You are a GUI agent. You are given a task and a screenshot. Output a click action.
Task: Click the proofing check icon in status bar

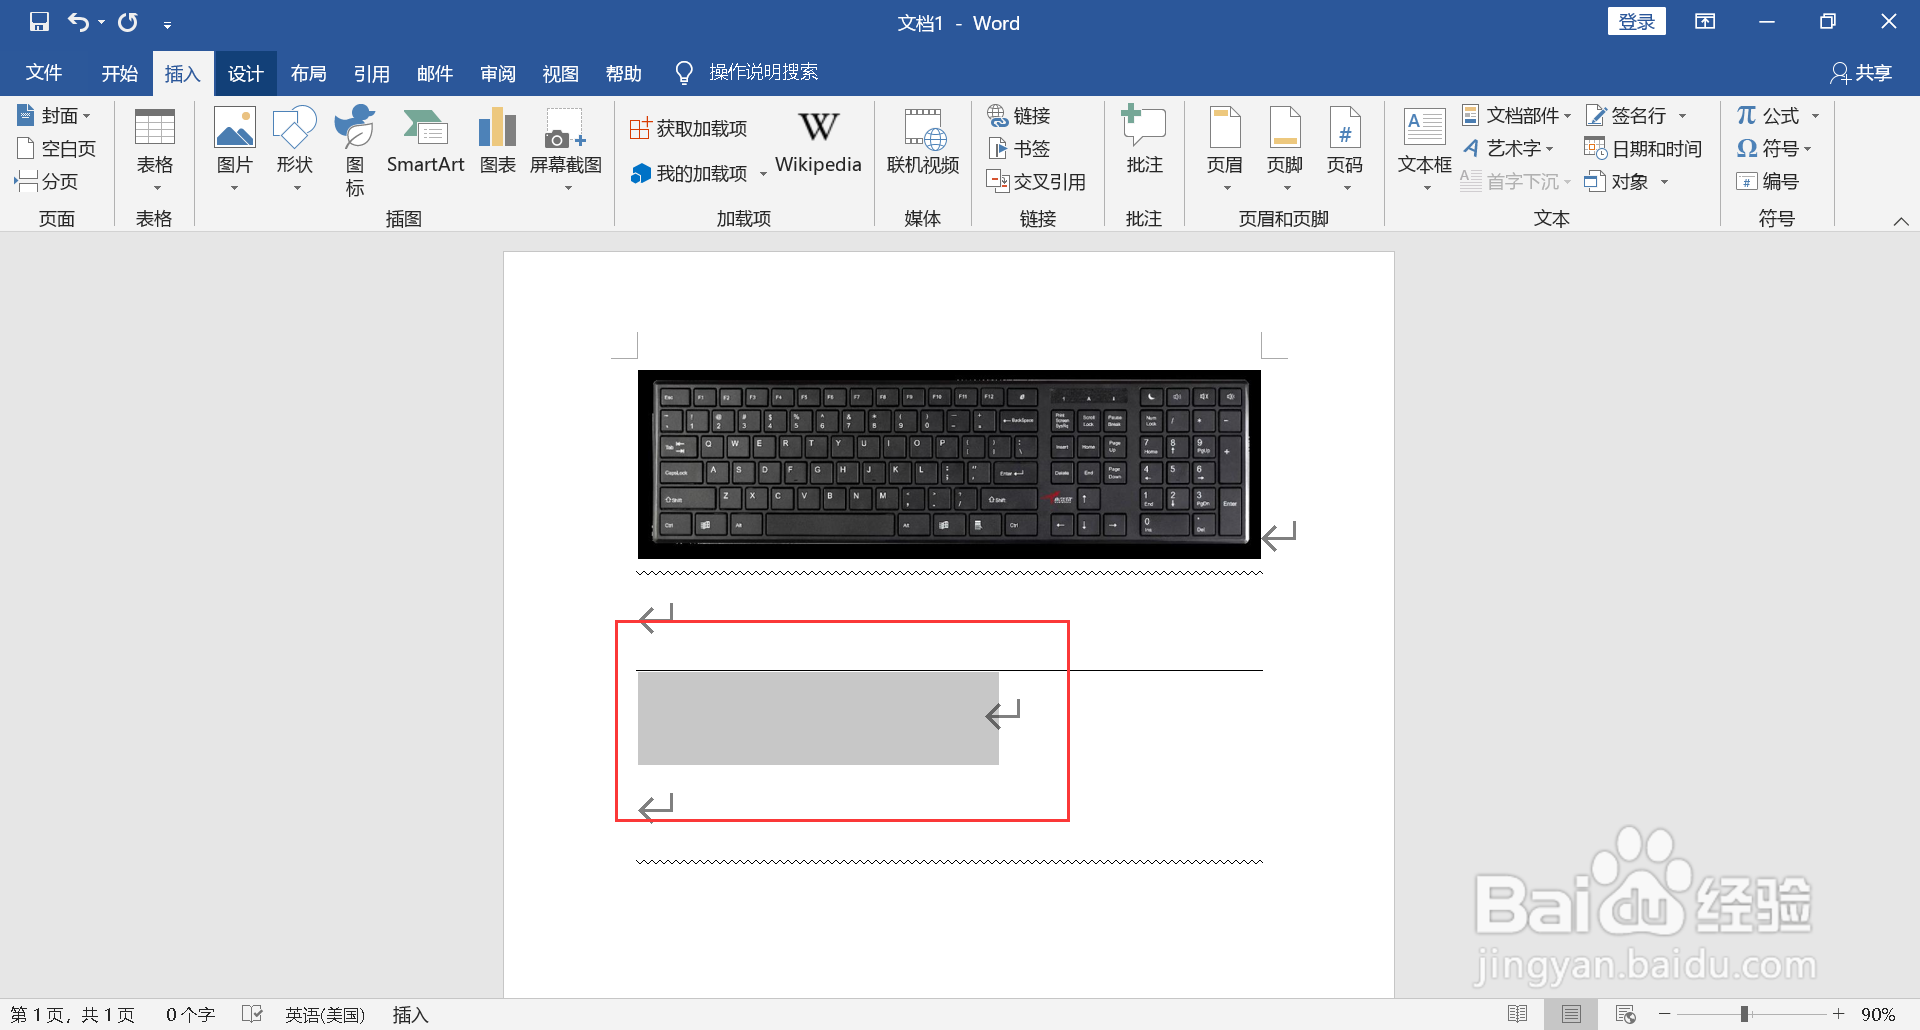click(253, 1014)
